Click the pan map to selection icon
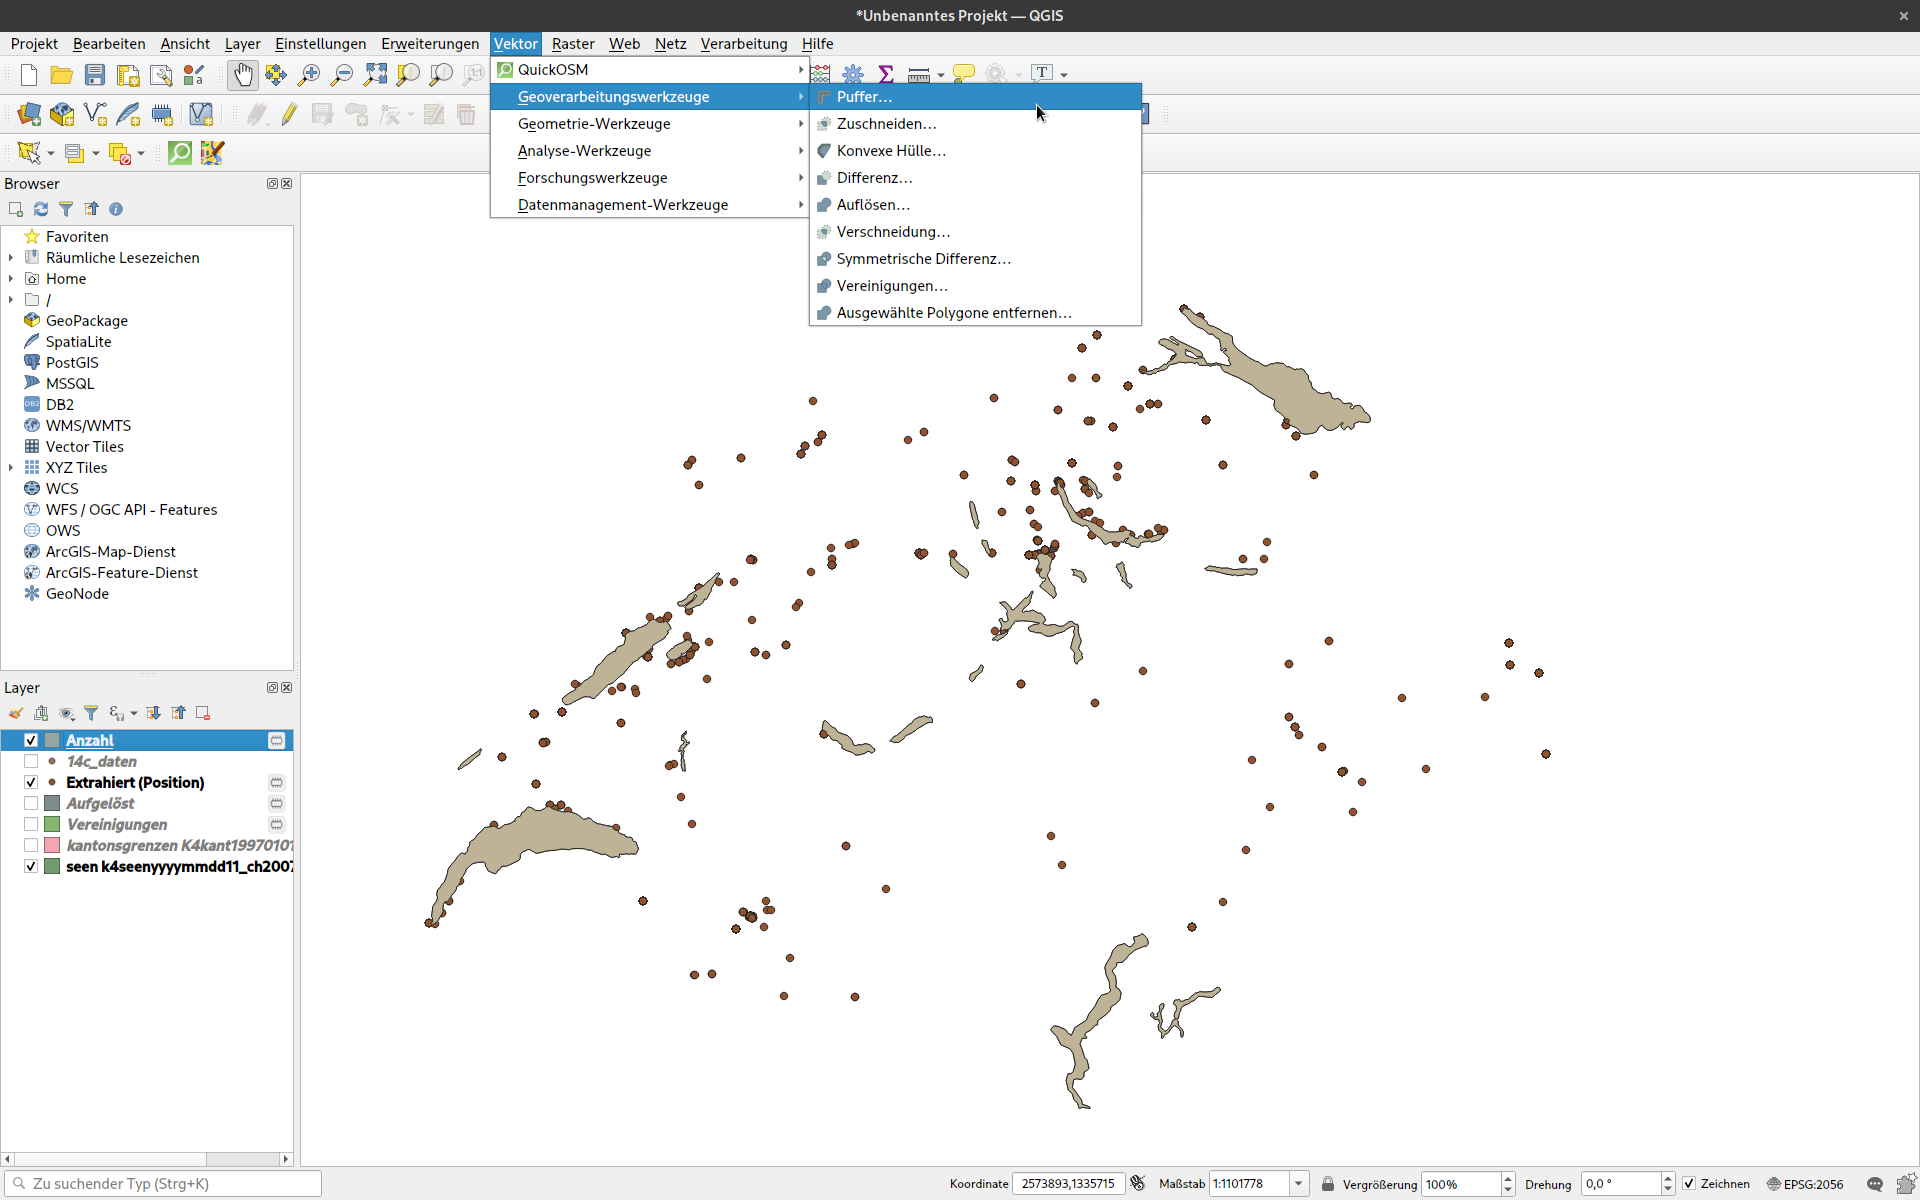The width and height of the screenshot is (1920, 1200). pos(276,75)
